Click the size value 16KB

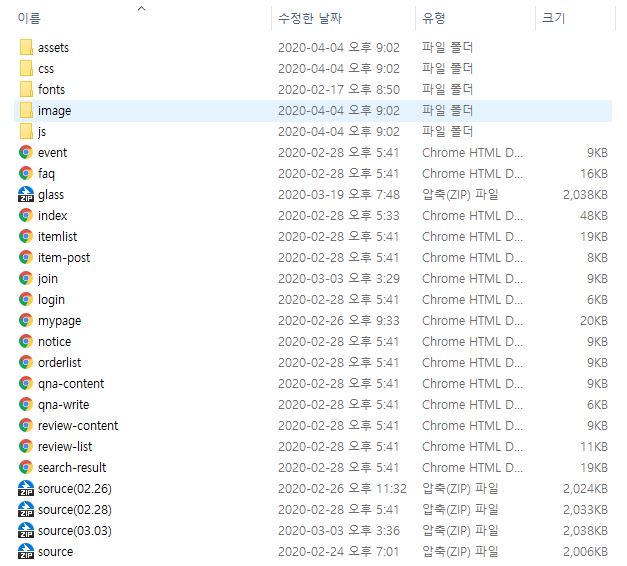pyautogui.click(x=594, y=173)
